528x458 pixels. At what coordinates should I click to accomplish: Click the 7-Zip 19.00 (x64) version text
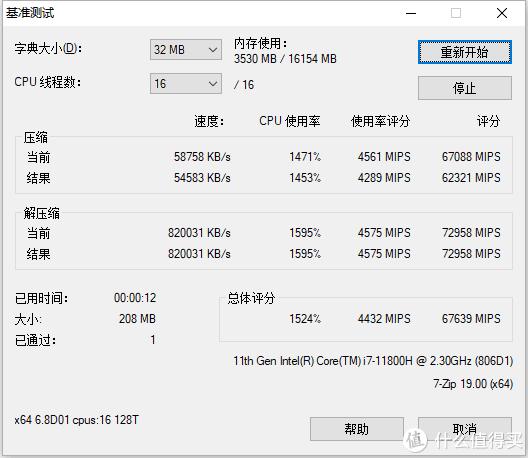[x=473, y=384]
